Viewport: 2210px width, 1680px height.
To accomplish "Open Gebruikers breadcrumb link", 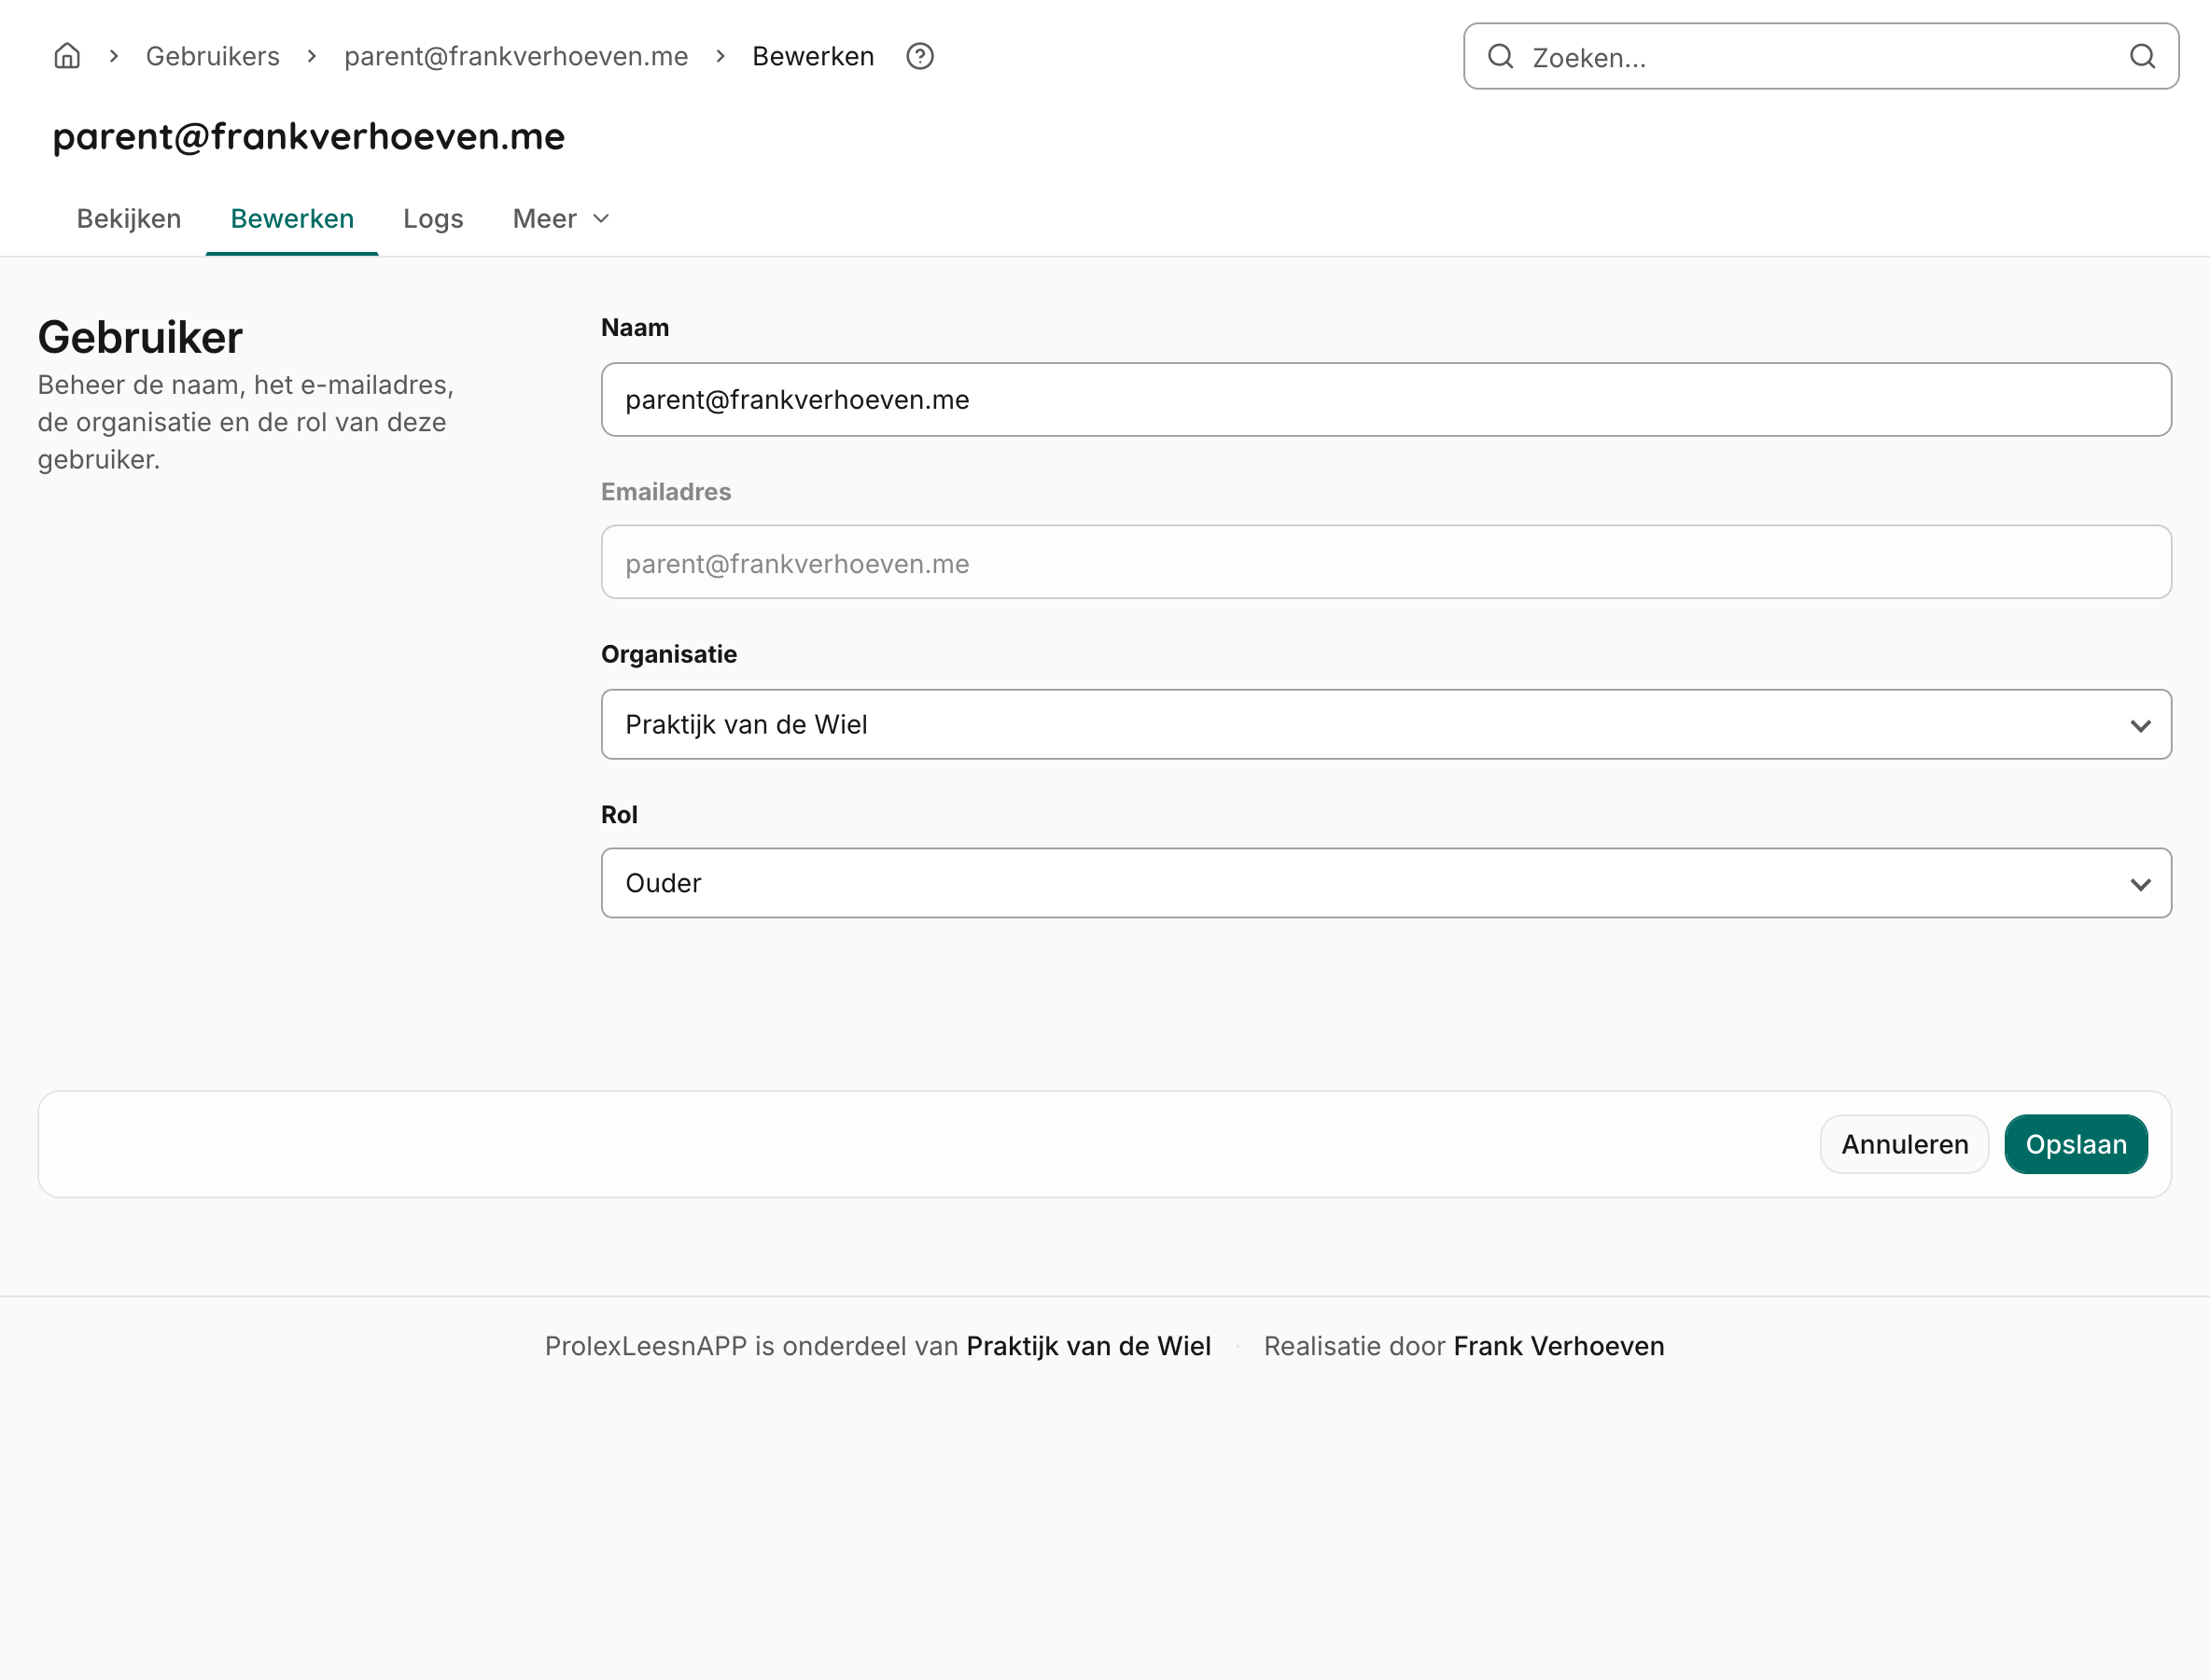I will pos(213,56).
